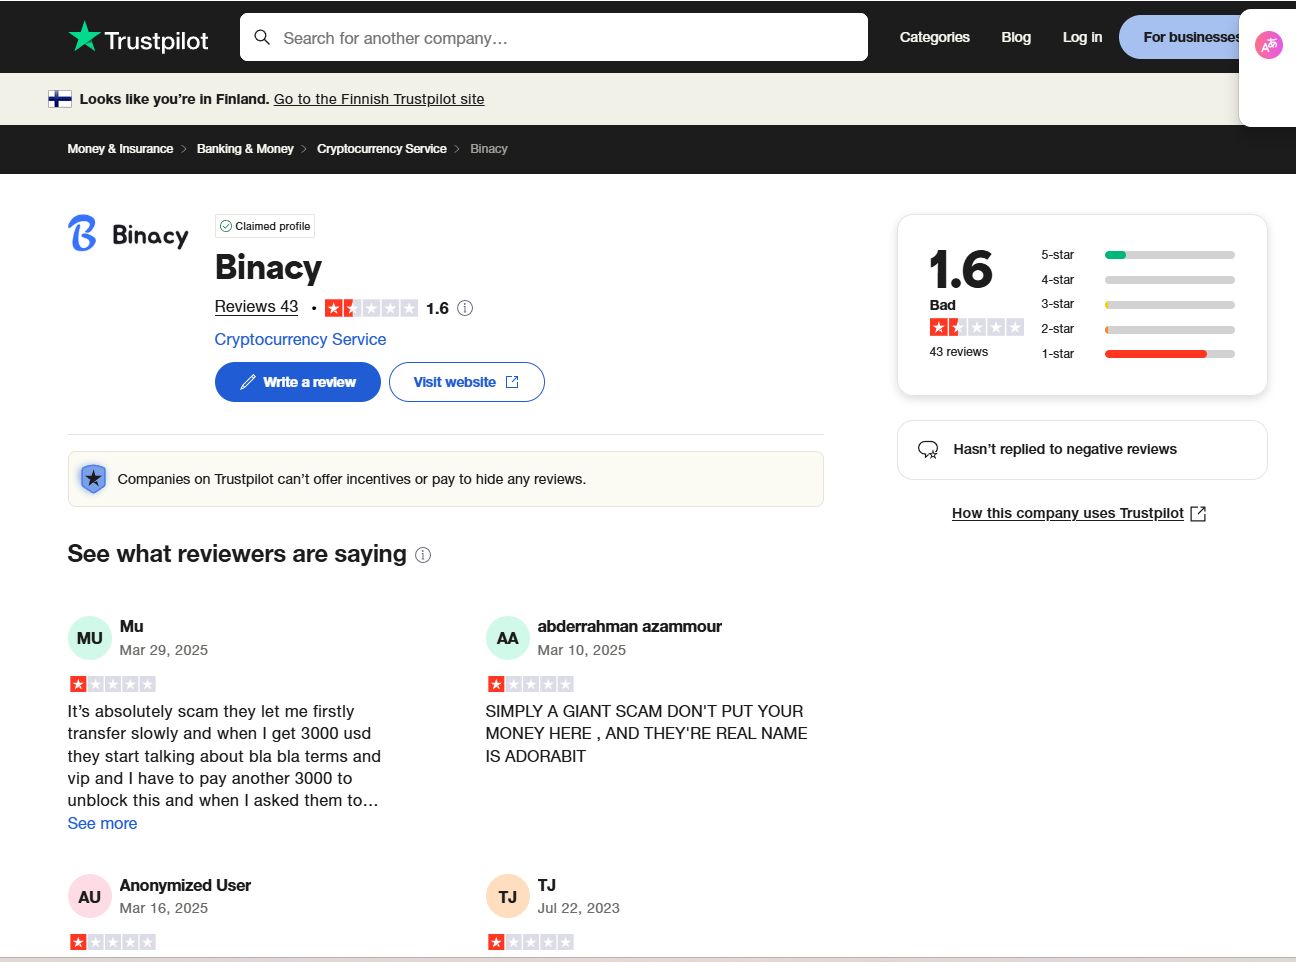This screenshot has width=1296, height=962.
Task: Expand Mu's review with See more
Action: [102, 823]
